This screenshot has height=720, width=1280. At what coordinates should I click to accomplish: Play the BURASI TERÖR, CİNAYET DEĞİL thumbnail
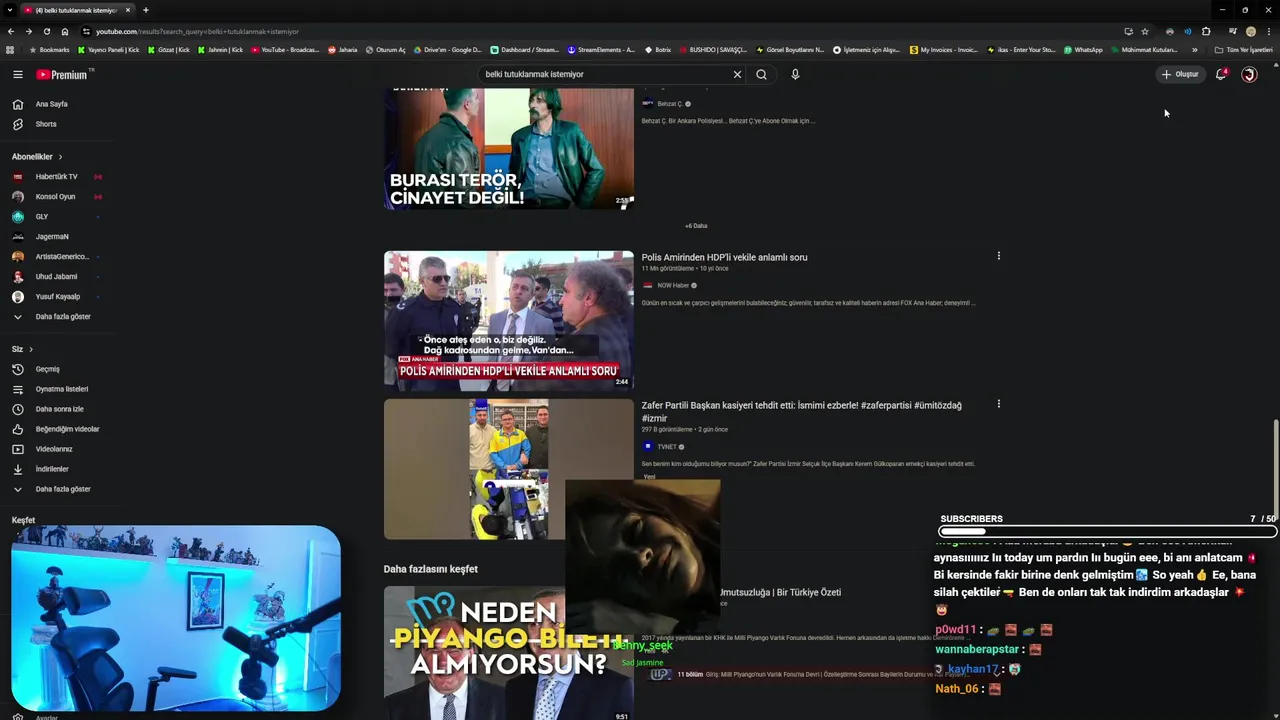coord(508,149)
